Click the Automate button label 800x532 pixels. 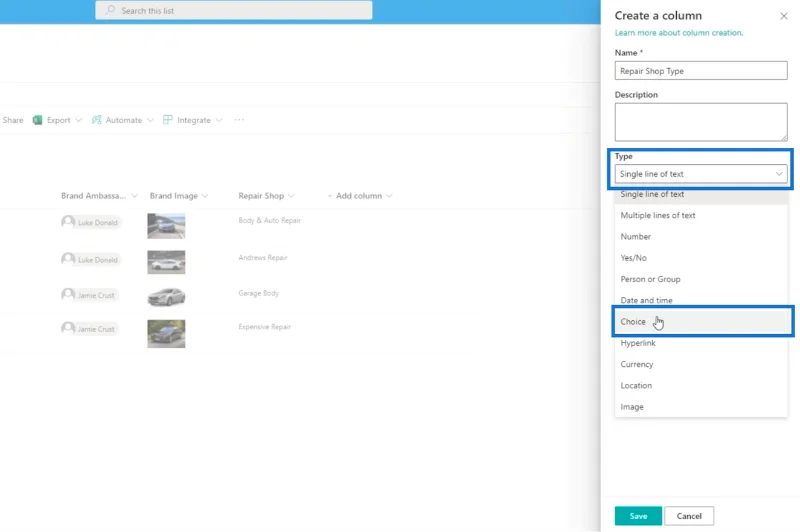[123, 120]
